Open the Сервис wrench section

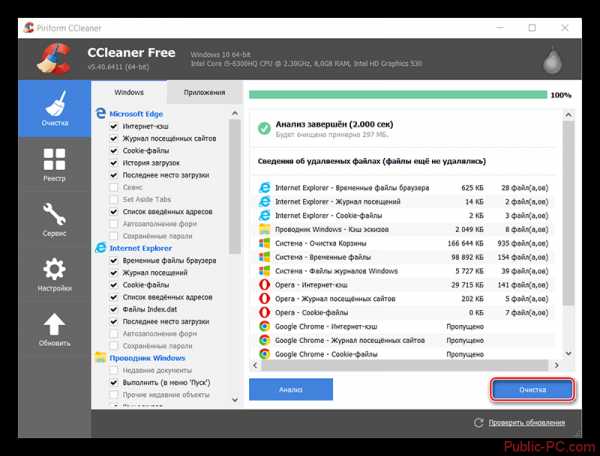[54, 220]
